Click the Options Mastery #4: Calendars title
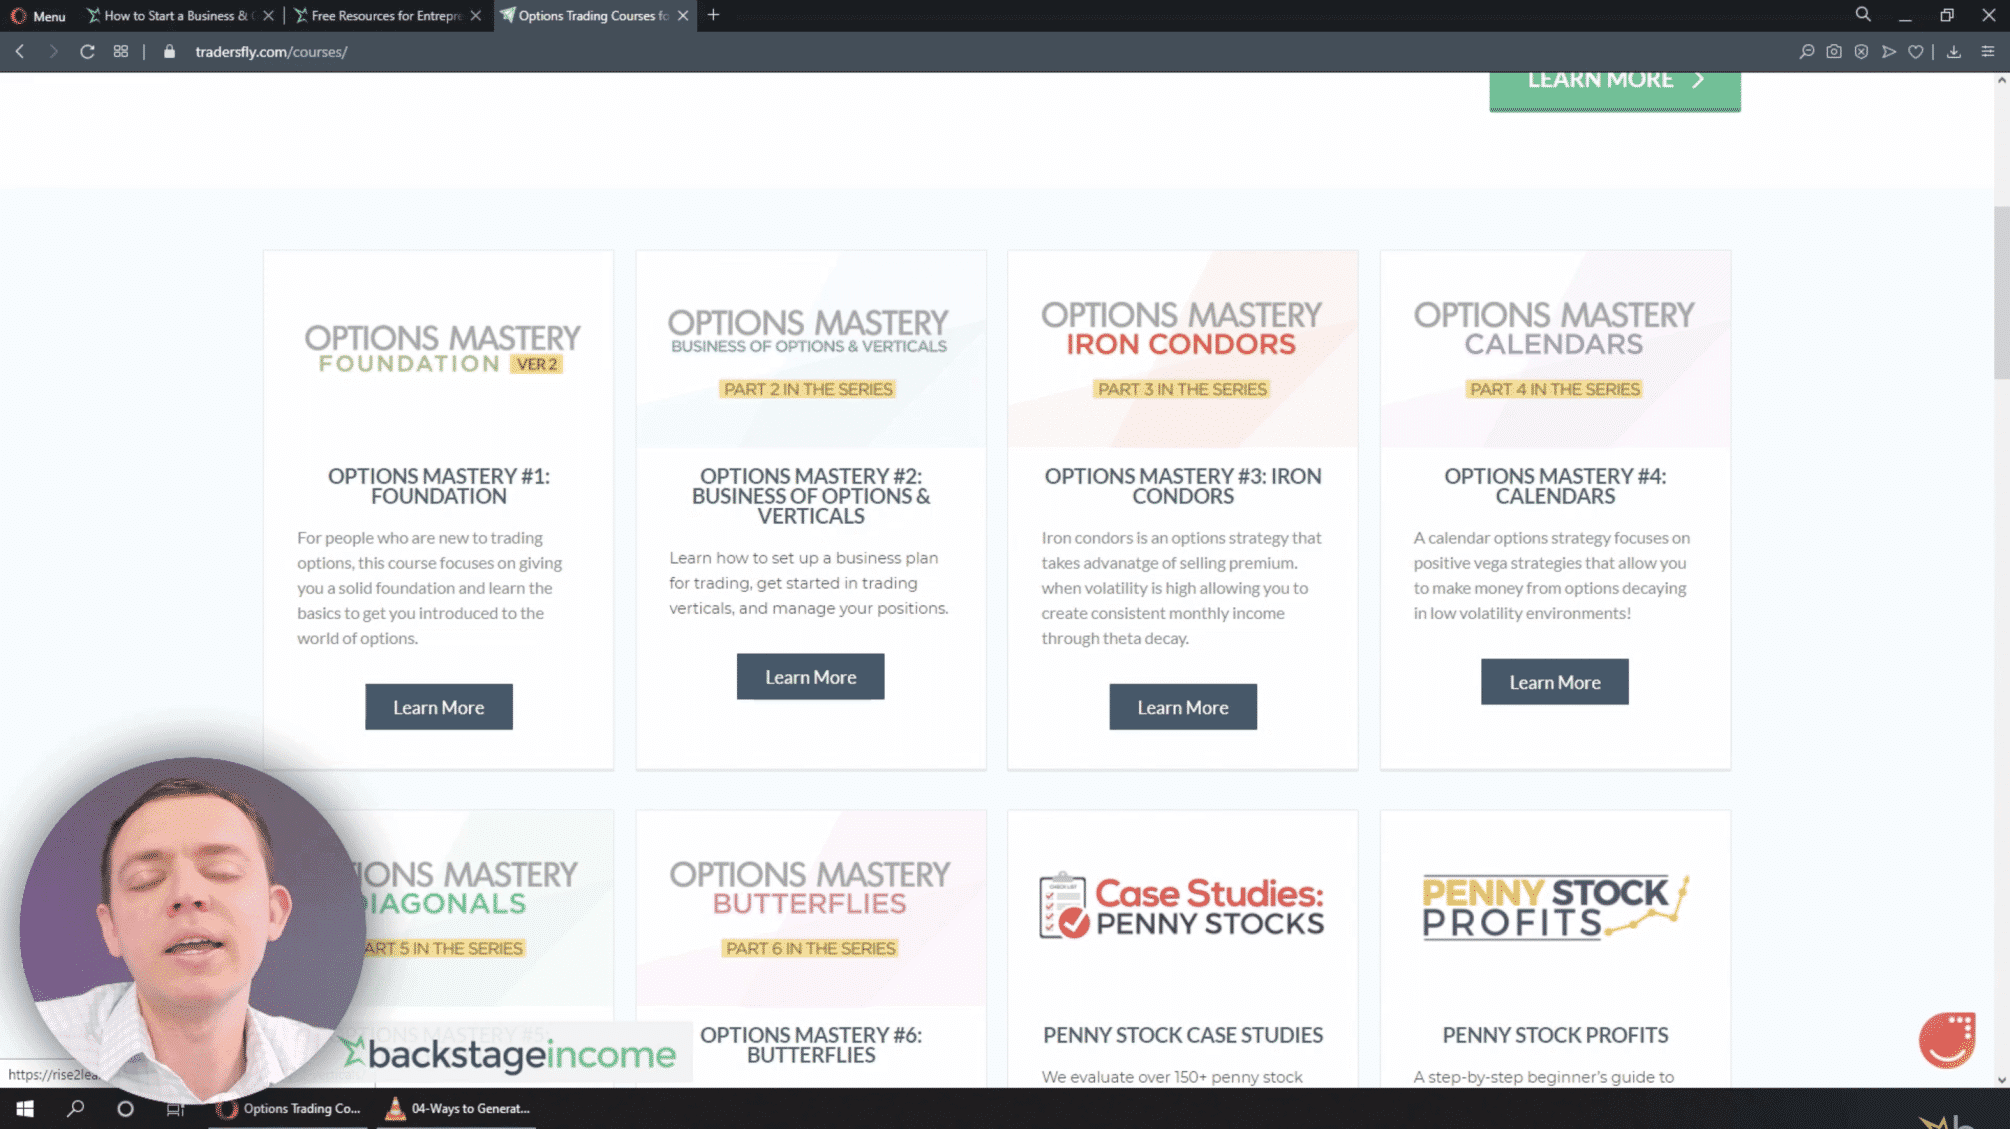2010x1129 pixels. (x=1554, y=486)
